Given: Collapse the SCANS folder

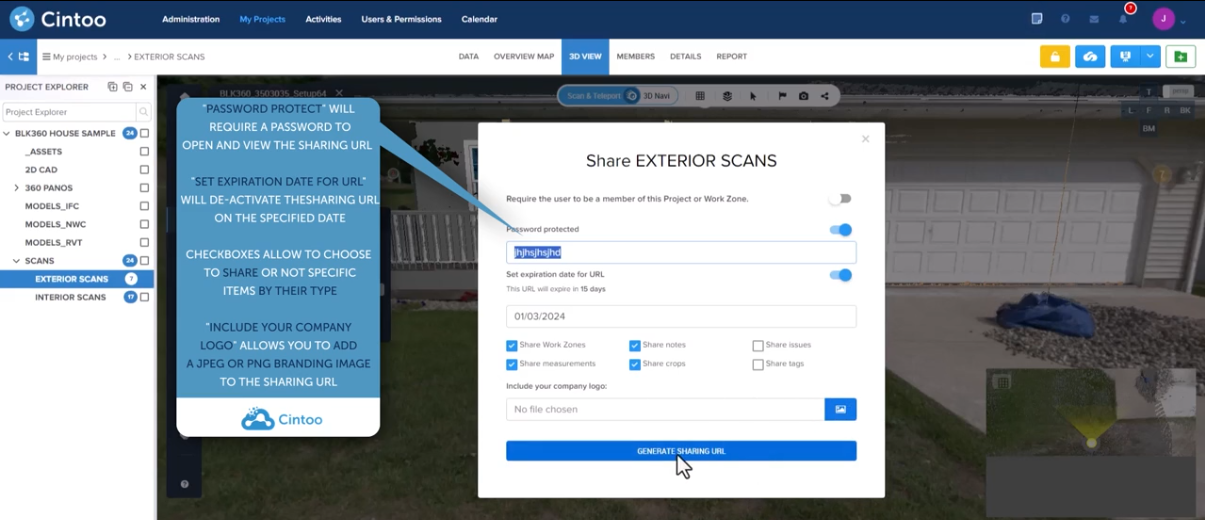Looking at the screenshot, I should [x=17, y=261].
